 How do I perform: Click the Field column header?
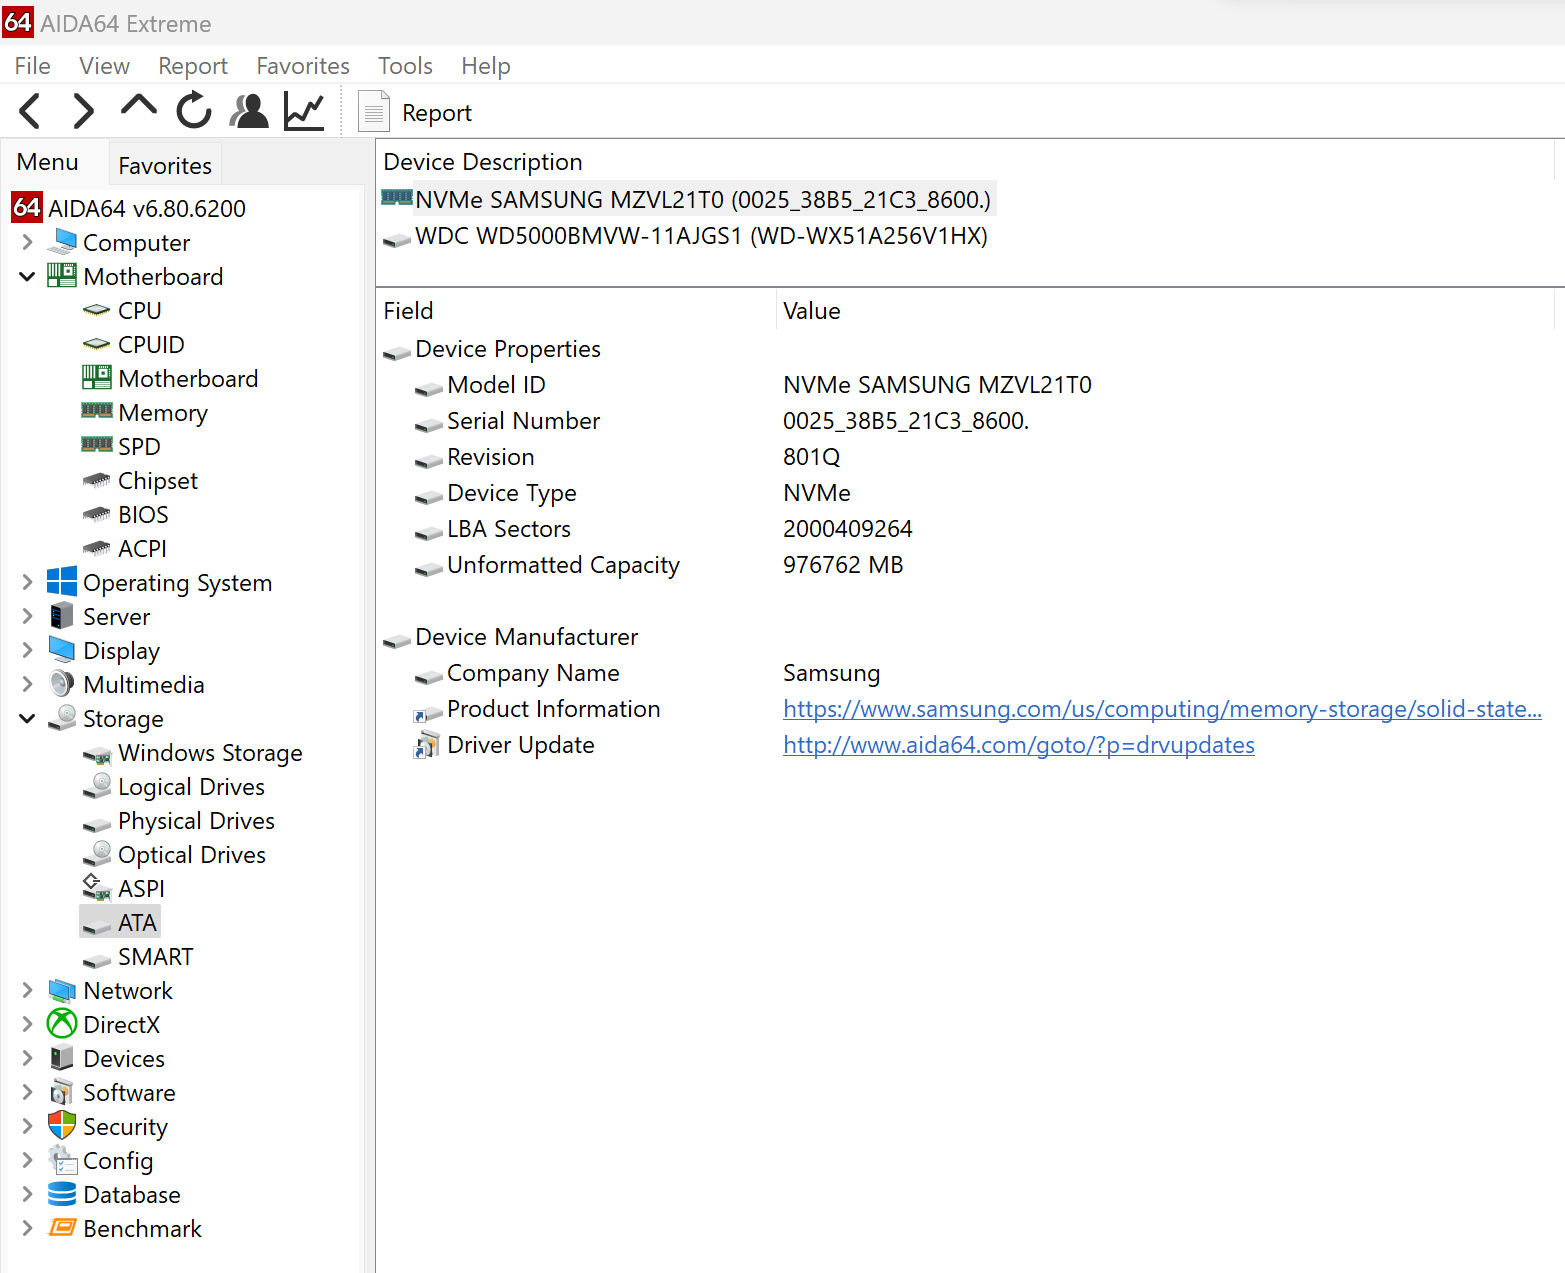(576, 311)
